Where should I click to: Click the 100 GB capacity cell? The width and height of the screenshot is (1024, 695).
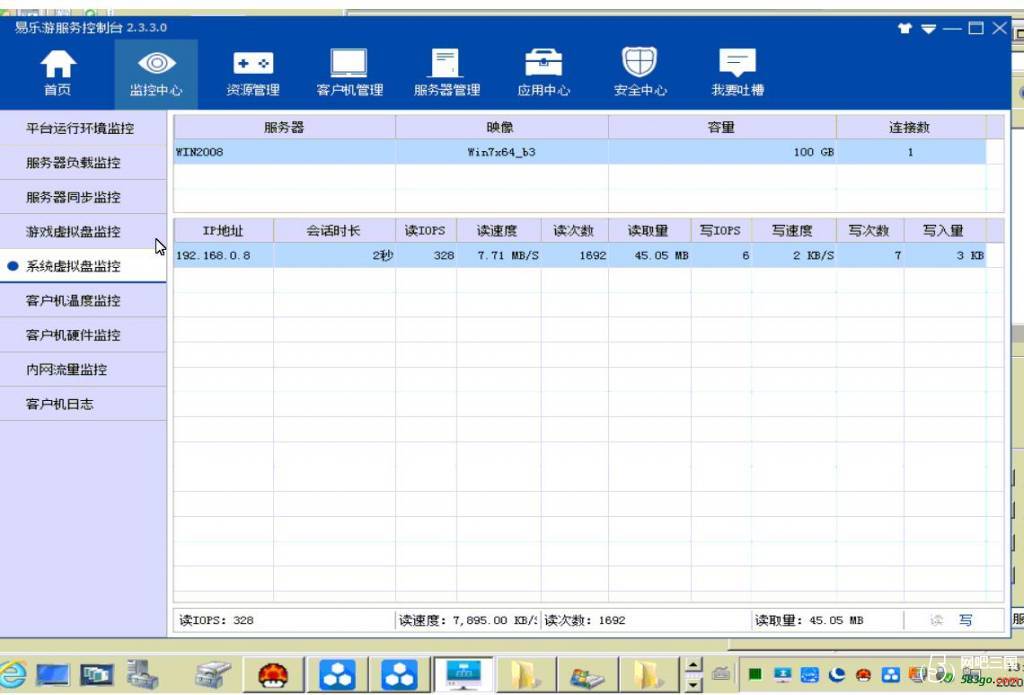pos(722,152)
